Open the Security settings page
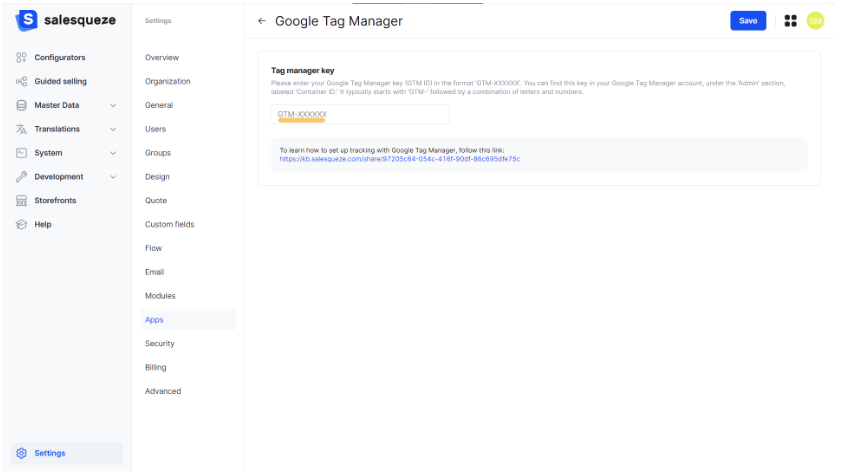This screenshot has height=472, width=842. 159,344
